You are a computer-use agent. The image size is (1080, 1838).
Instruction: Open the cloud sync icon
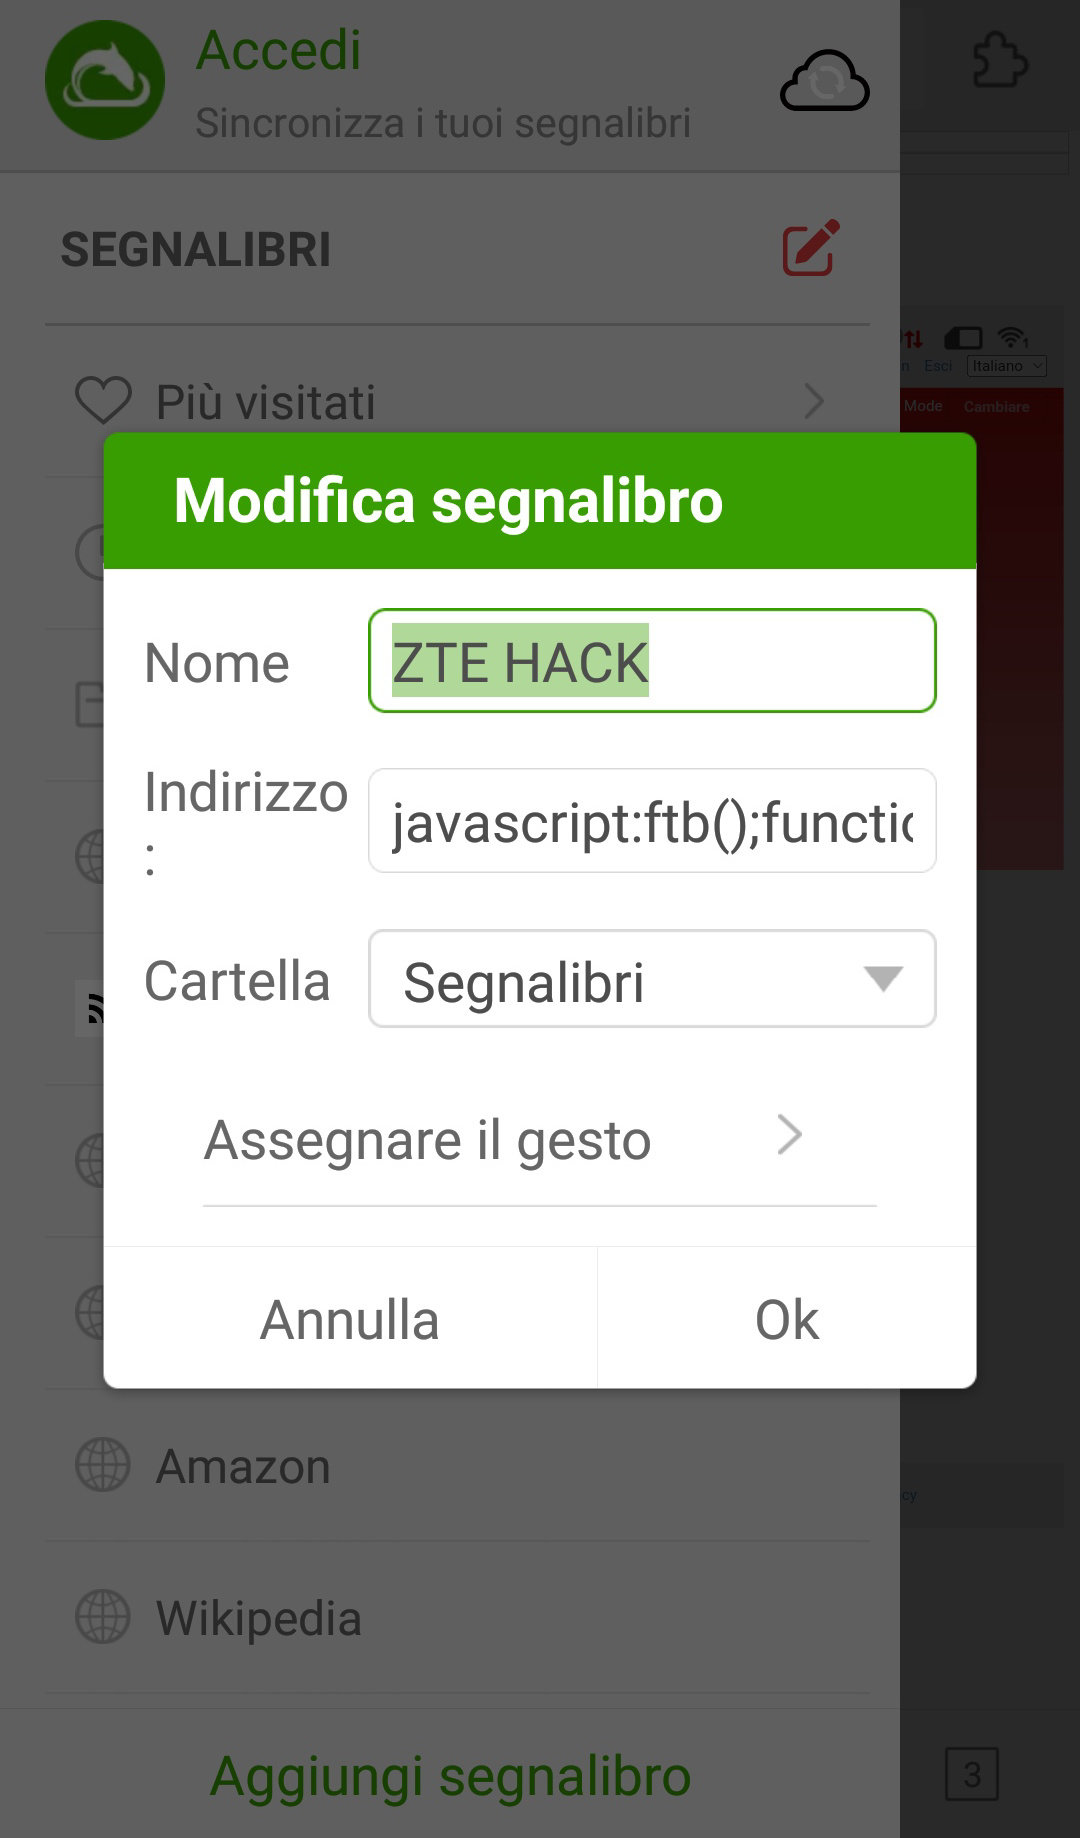pos(825,80)
